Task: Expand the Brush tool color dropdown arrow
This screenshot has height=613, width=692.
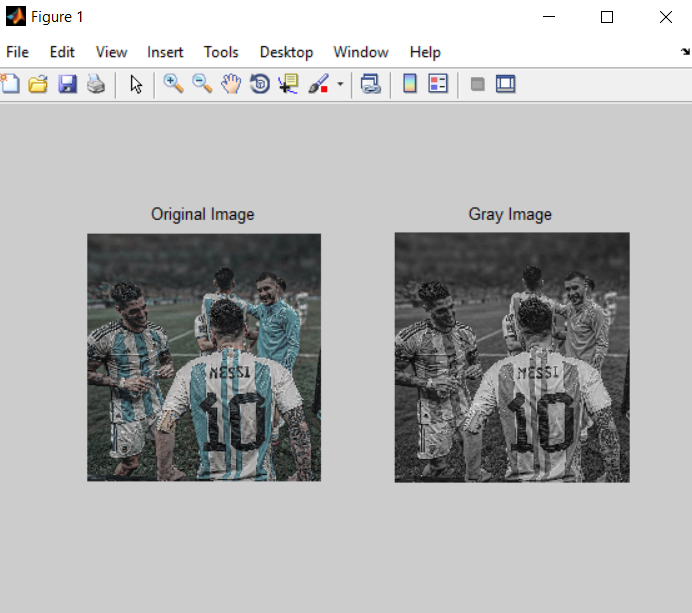Action: [x=340, y=85]
